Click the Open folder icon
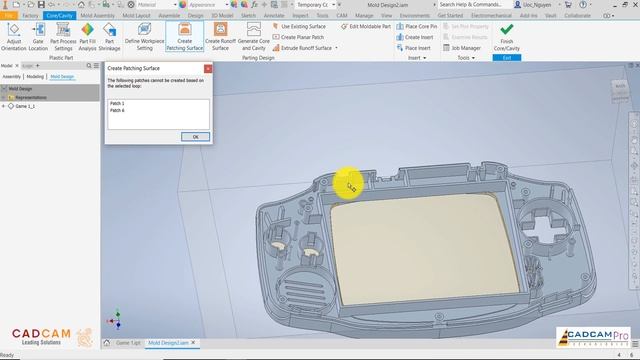 pyautogui.click(x=30, y=4)
